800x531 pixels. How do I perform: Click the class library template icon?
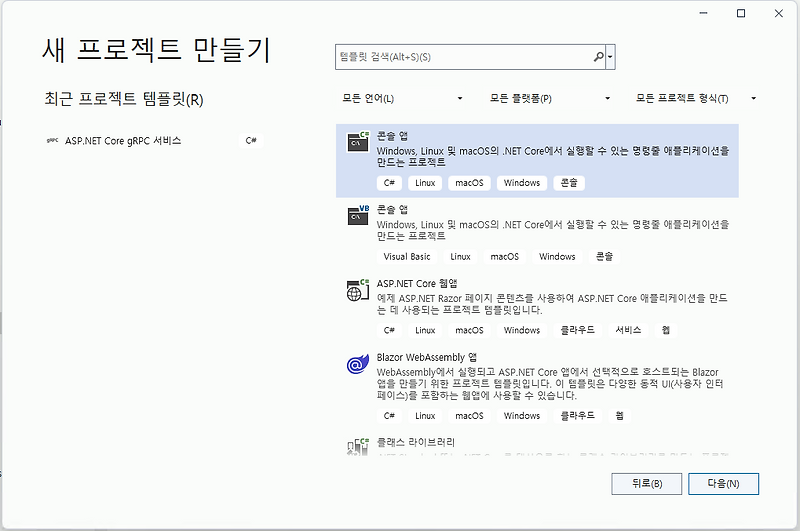(x=358, y=446)
